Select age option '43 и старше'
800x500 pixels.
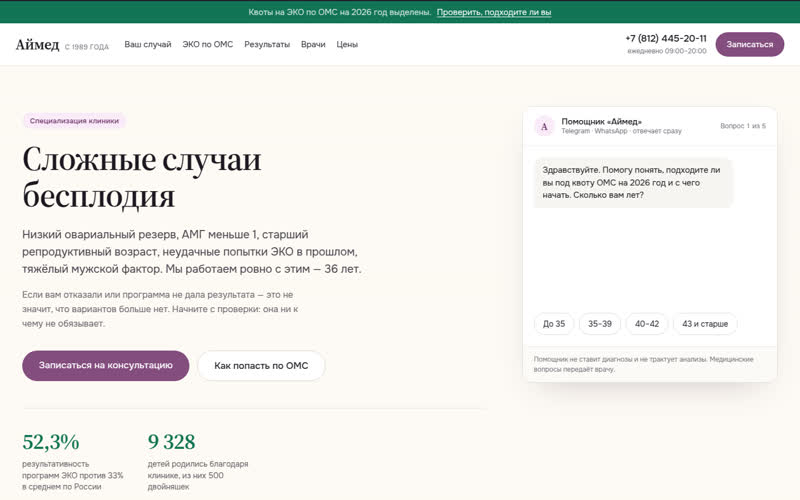(705, 324)
